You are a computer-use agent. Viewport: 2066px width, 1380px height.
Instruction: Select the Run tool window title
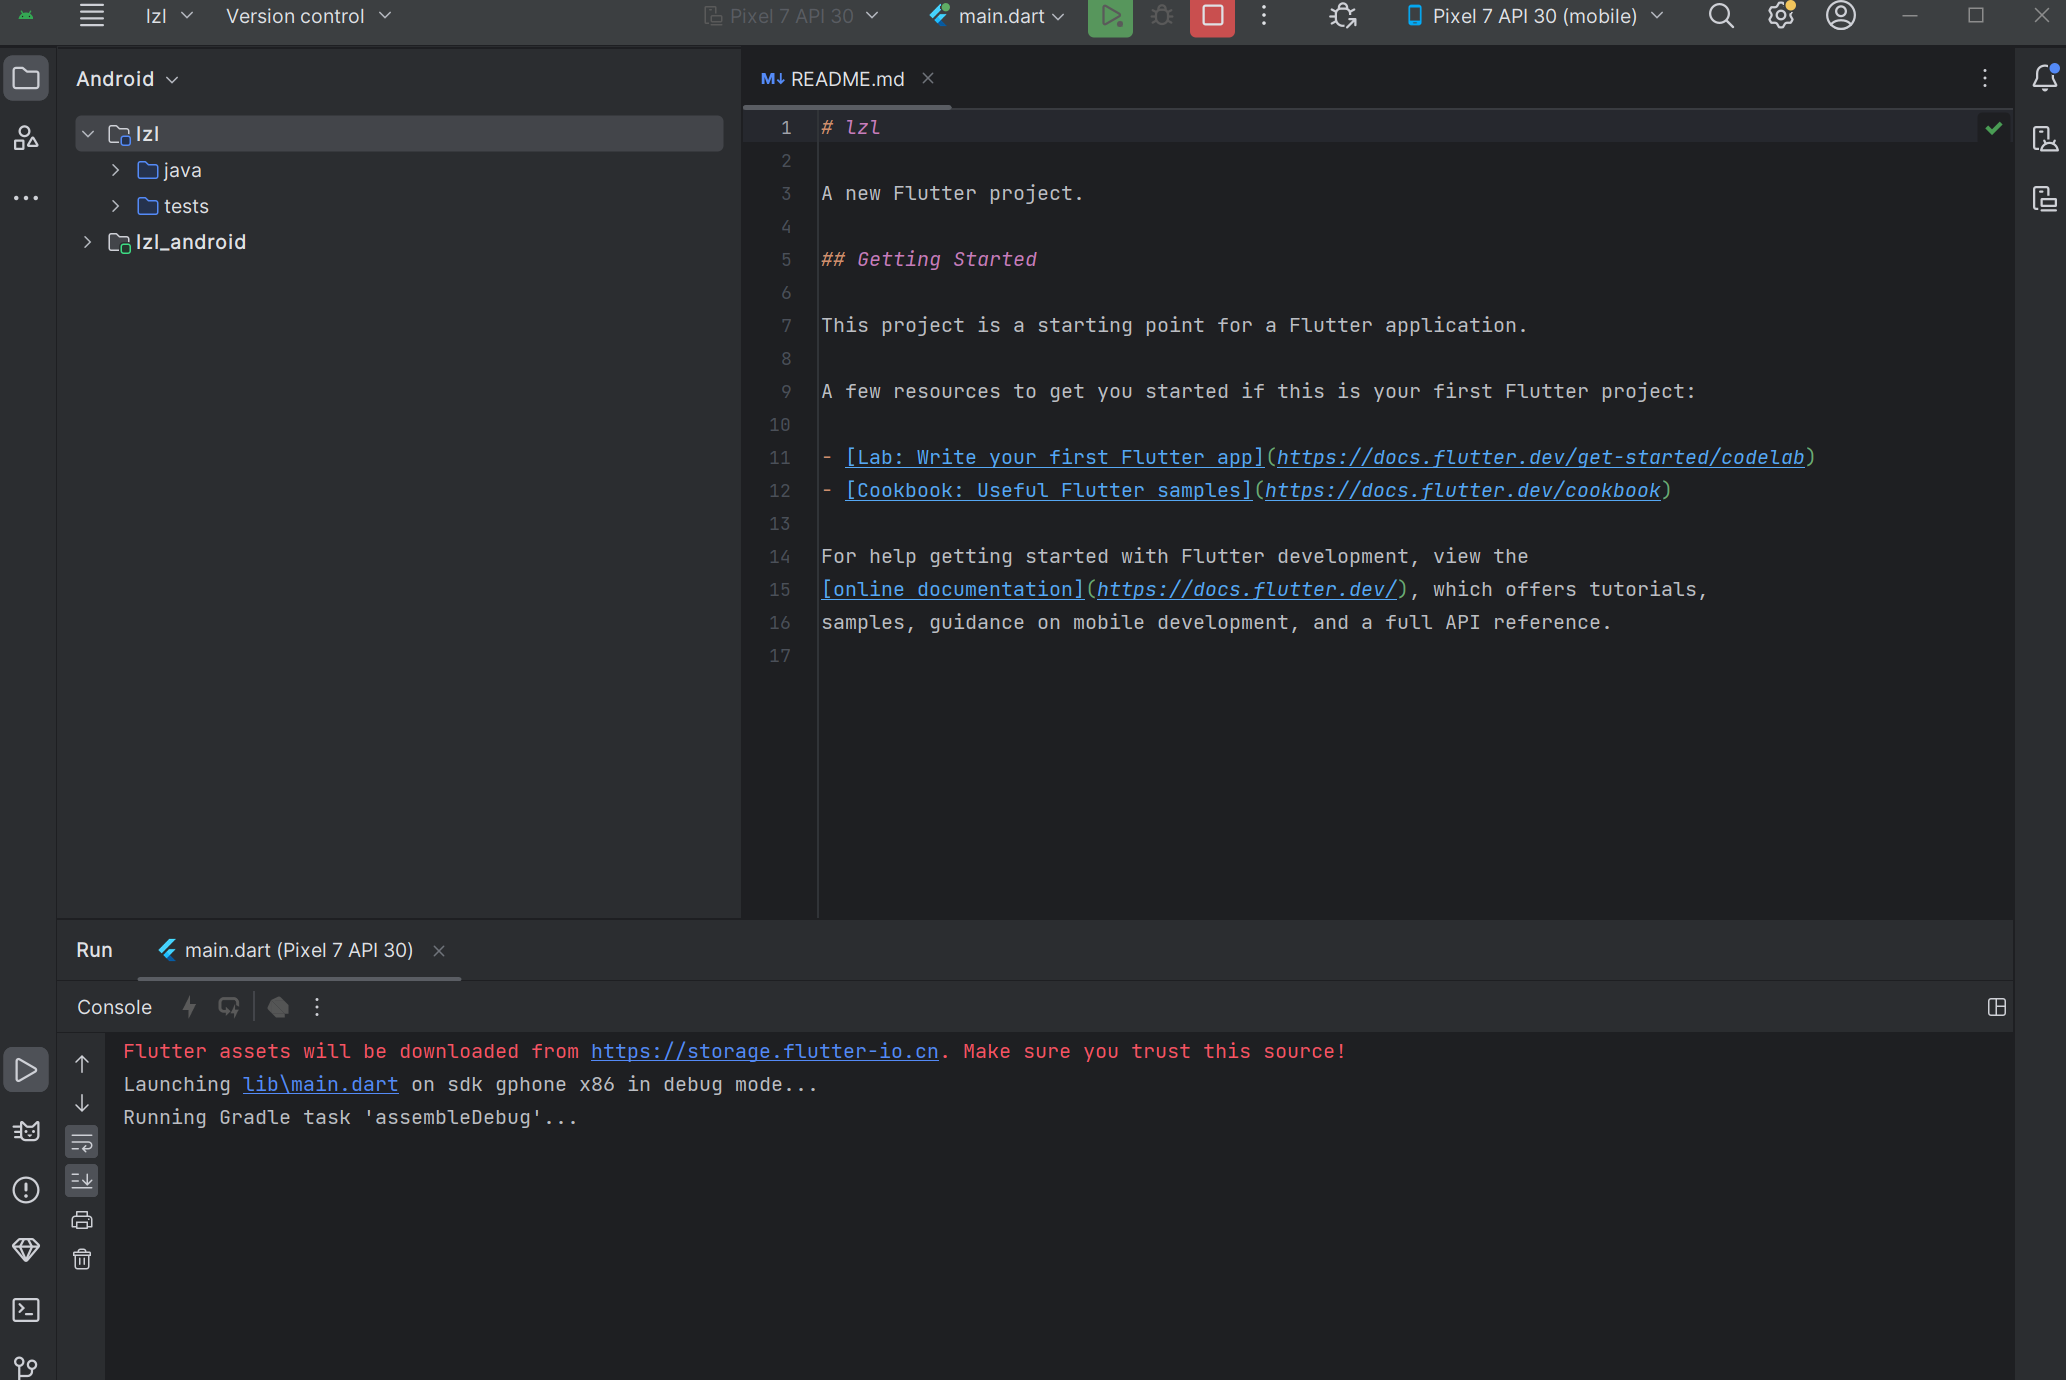click(x=94, y=950)
